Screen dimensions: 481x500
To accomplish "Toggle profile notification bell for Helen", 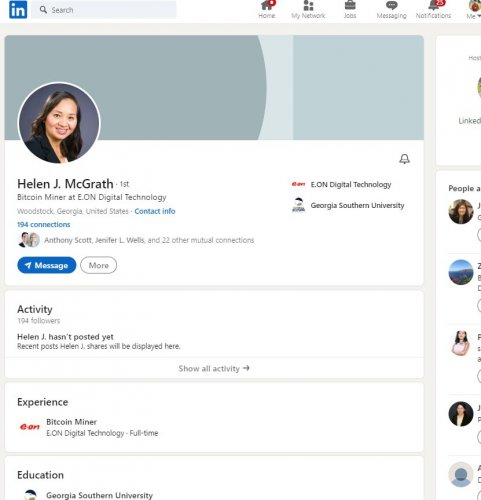I will [x=404, y=159].
